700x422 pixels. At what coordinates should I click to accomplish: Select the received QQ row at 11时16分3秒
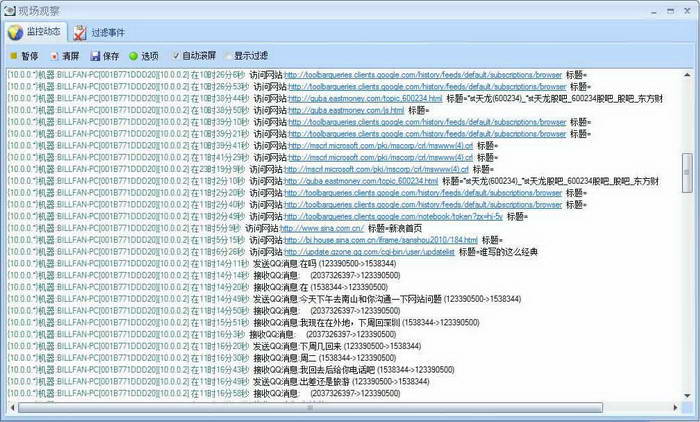tap(202, 334)
